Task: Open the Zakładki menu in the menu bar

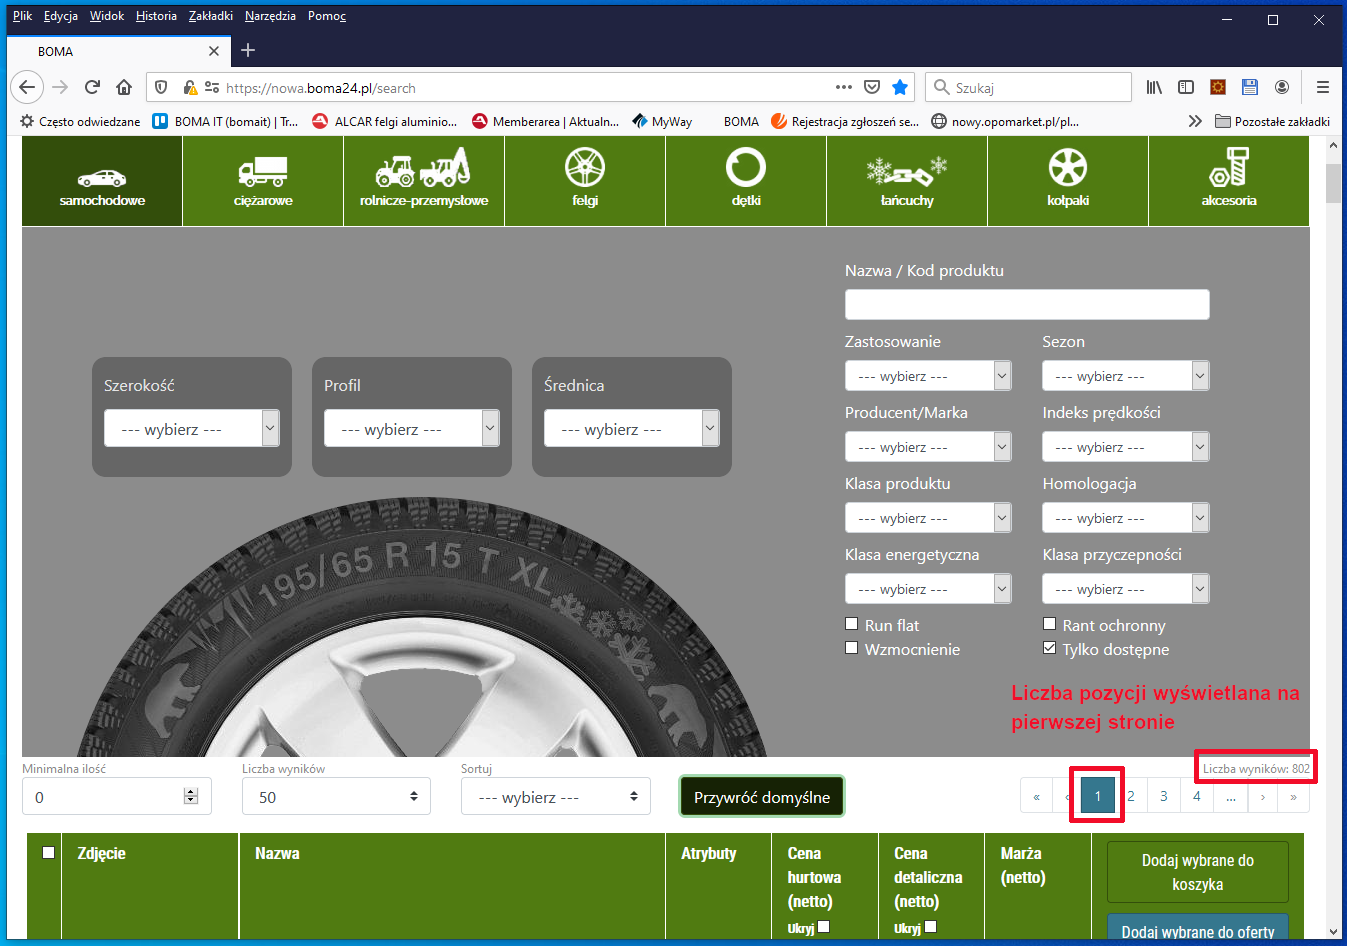Action: point(210,16)
